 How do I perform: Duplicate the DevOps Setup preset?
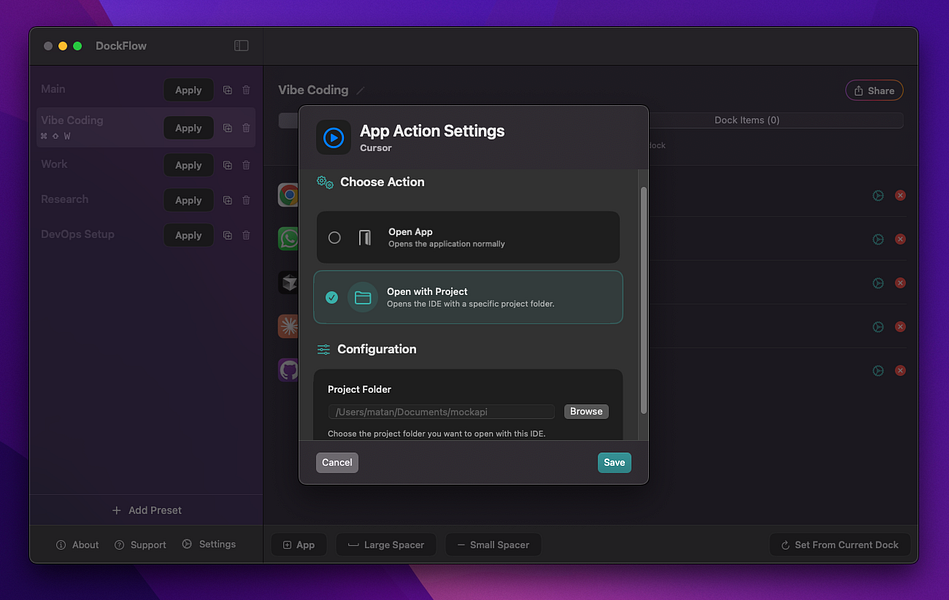tap(228, 235)
